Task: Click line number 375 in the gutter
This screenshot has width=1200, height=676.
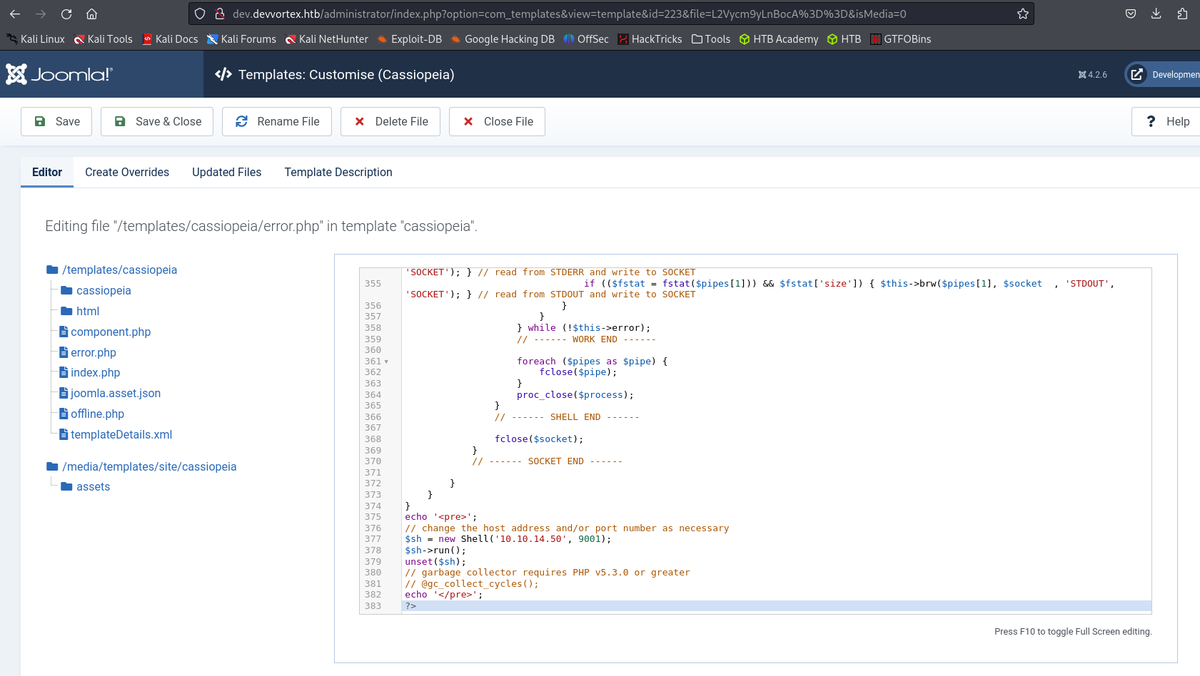Action: pyautogui.click(x=373, y=517)
